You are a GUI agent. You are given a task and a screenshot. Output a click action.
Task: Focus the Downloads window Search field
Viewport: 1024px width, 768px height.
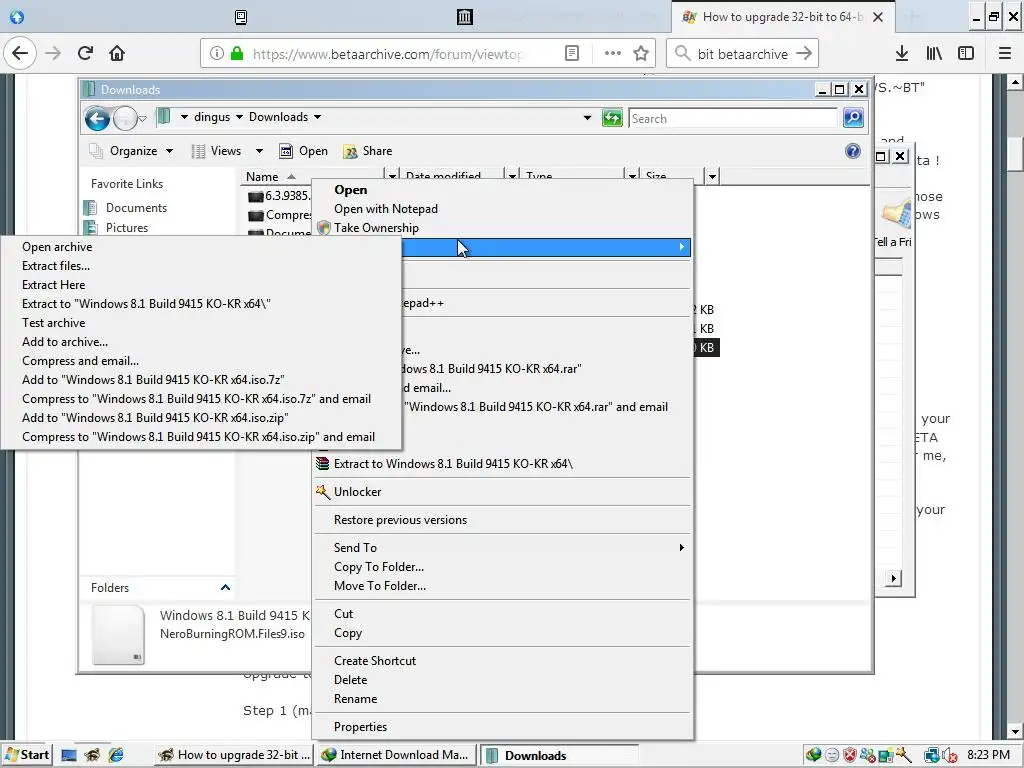click(x=732, y=118)
